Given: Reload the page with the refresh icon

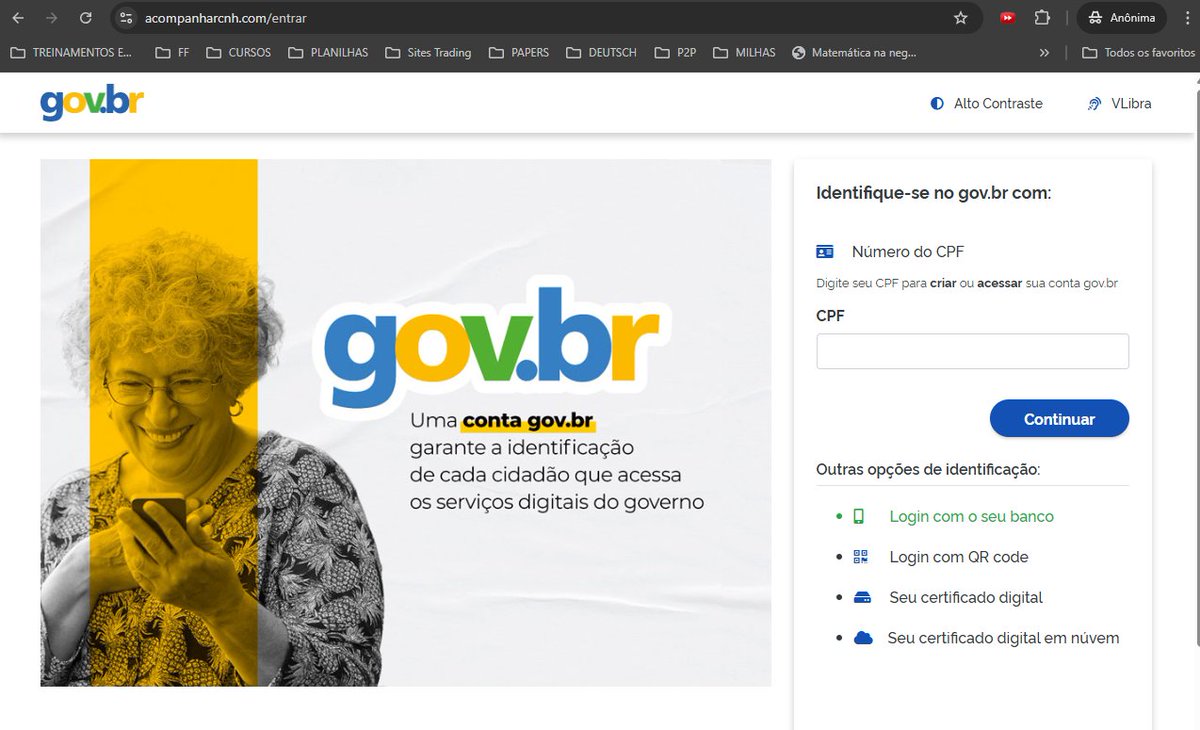Looking at the screenshot, I should (x=86, y=18).
